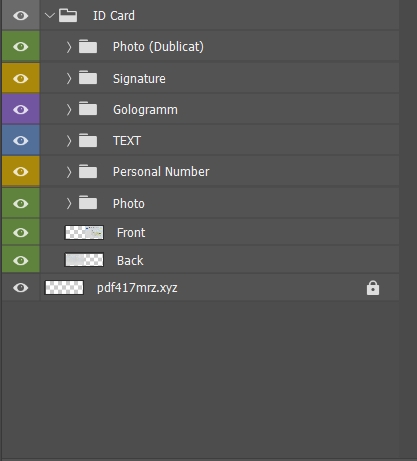The height and width of the screenshot is (461, 417).
Task: Expand the Photo (Dublicat) group
Action: click(69, 47)
